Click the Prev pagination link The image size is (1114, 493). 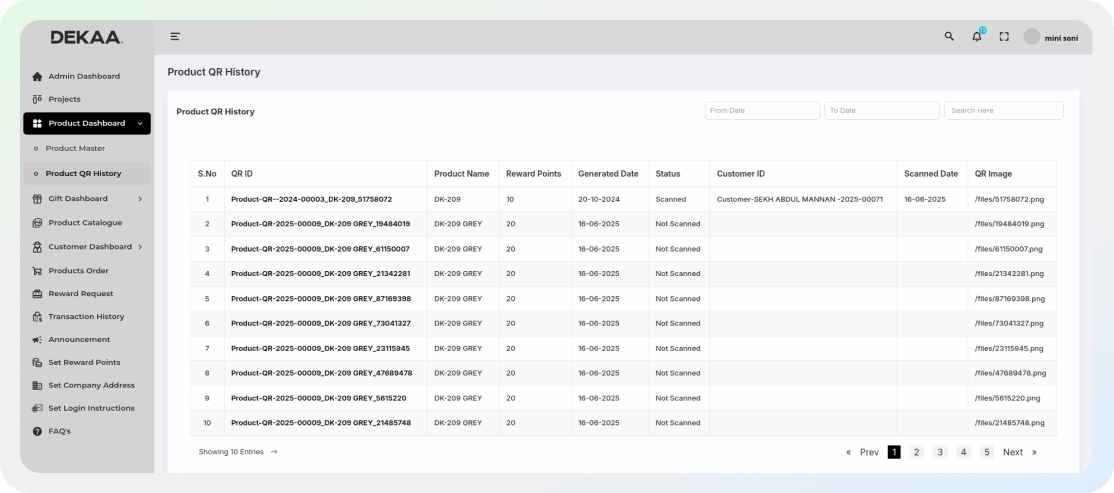[870, 453]
